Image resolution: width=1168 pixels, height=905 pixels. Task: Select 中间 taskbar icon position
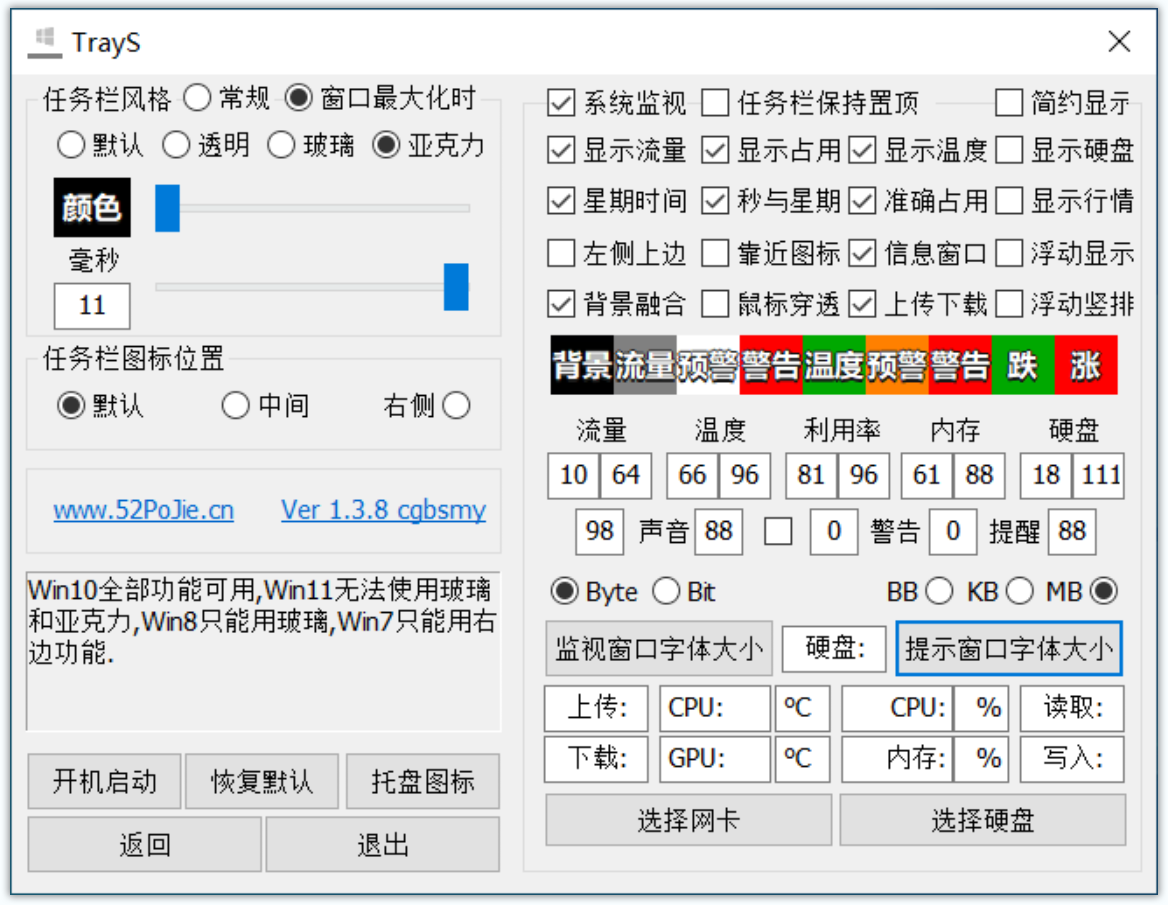point(235,405)
